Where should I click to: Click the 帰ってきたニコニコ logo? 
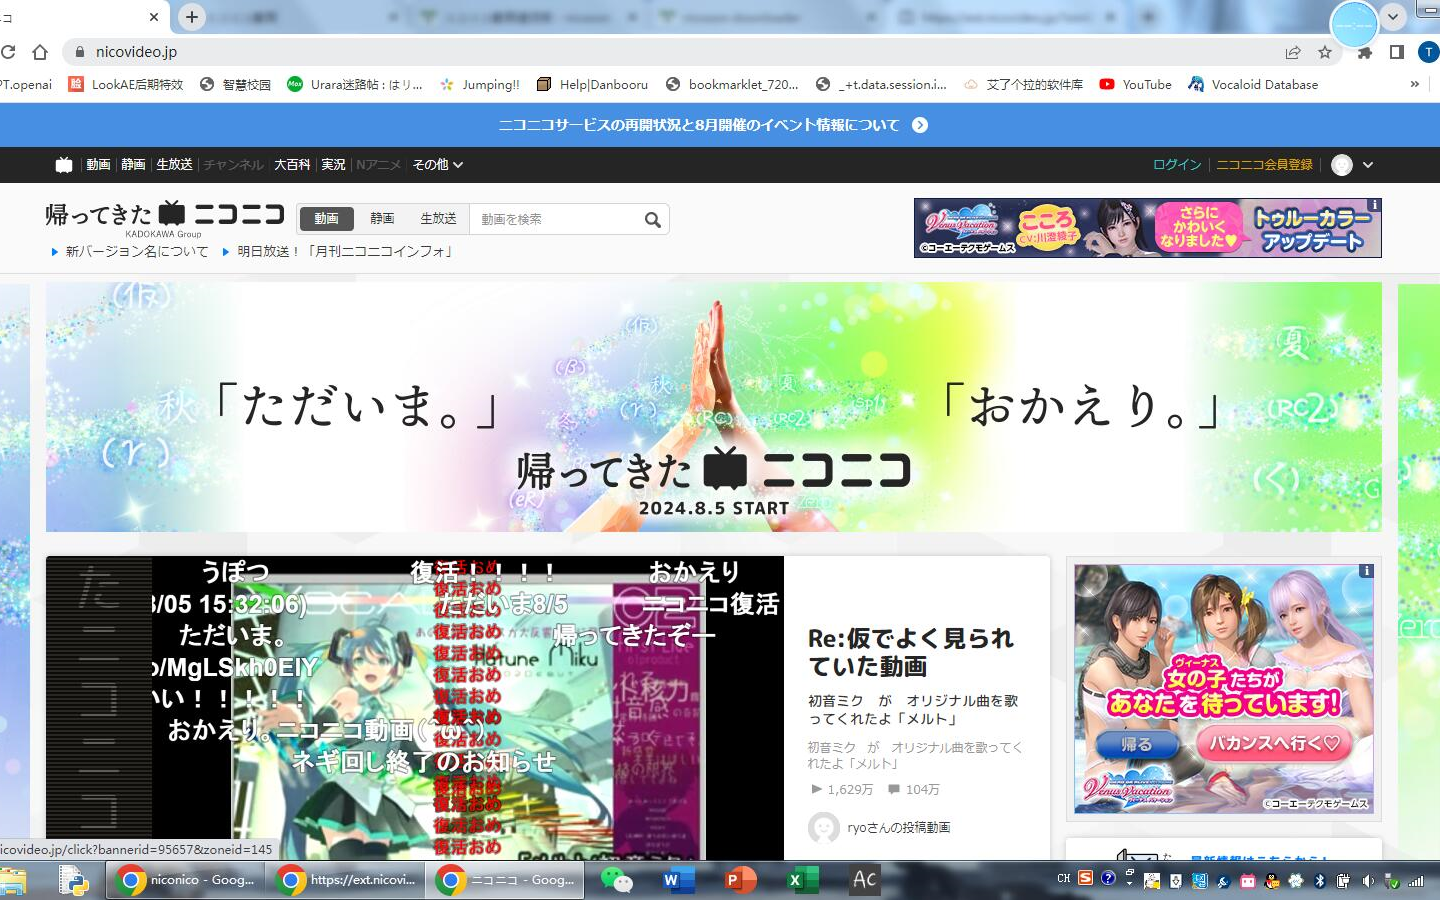tap(165, 216)
